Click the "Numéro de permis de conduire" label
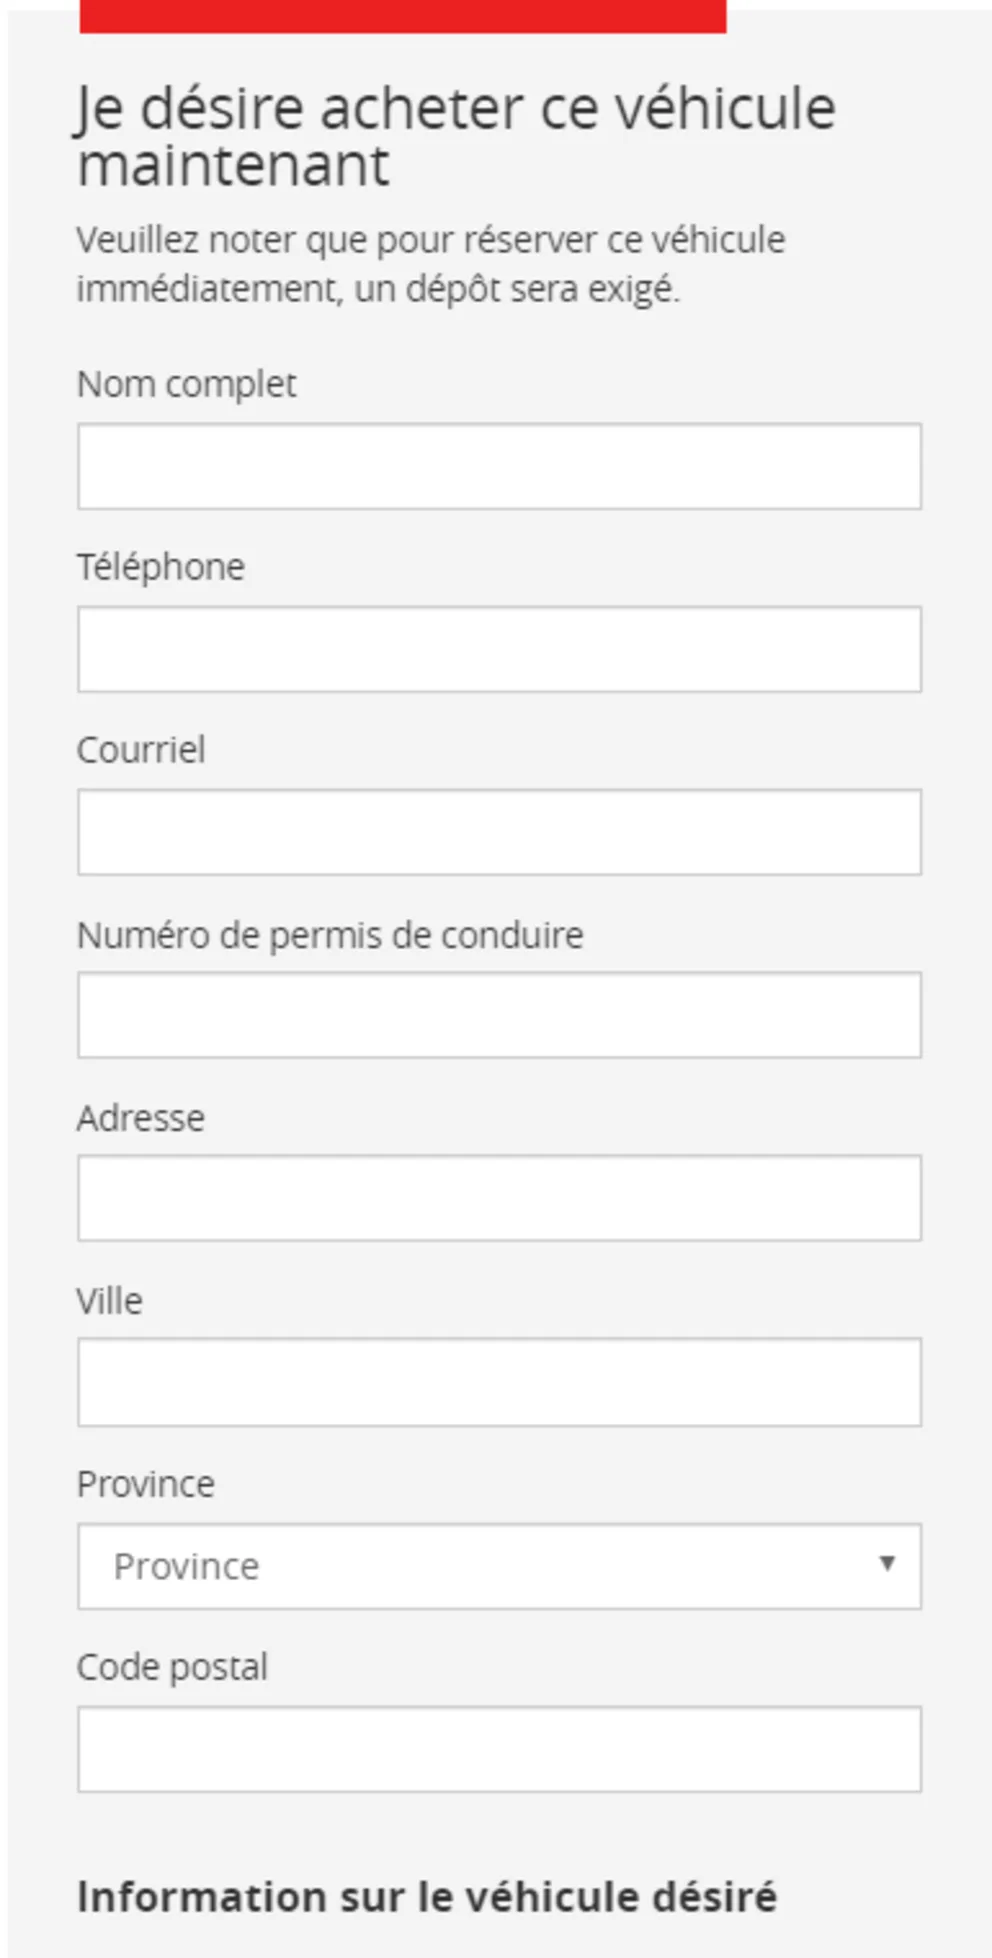The width and height of the screenshot is (992, 1958). pos(330,935)
